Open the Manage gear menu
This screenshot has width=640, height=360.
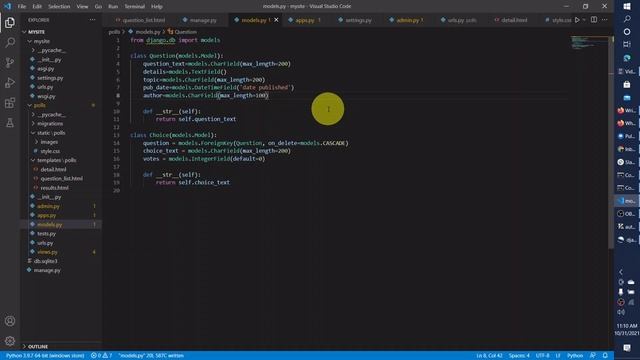click(10, 341)
